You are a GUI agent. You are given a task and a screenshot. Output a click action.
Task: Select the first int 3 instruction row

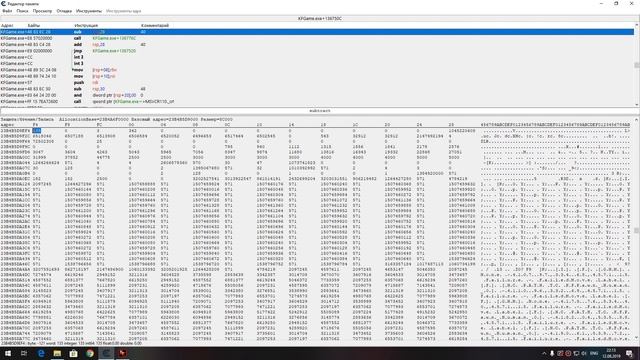coord(317,57)
